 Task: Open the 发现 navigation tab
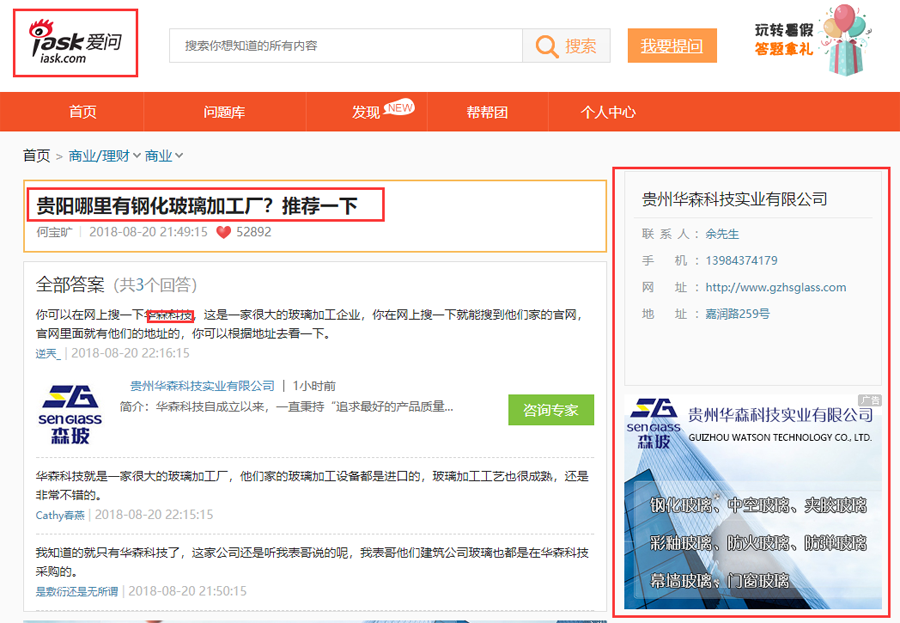coord(366,112)
